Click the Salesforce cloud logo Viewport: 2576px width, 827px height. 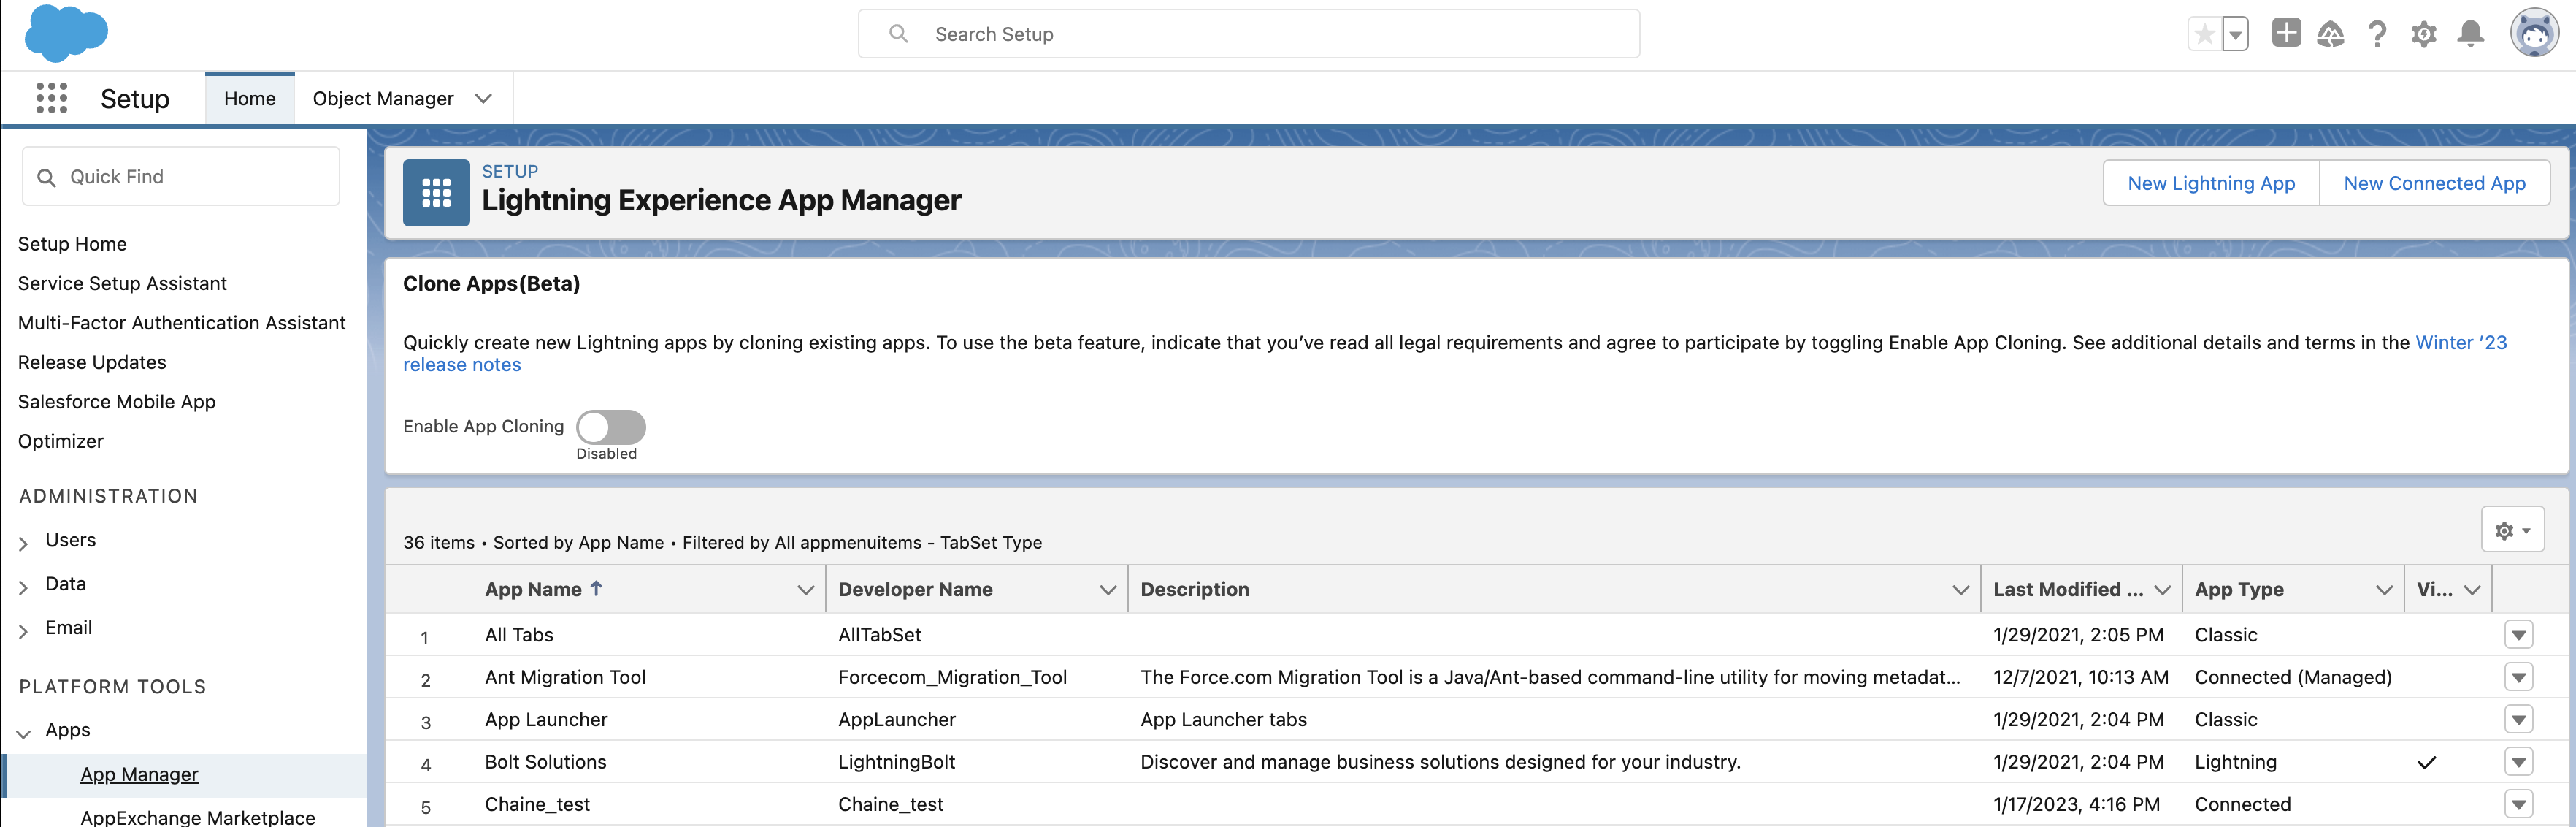65,33
